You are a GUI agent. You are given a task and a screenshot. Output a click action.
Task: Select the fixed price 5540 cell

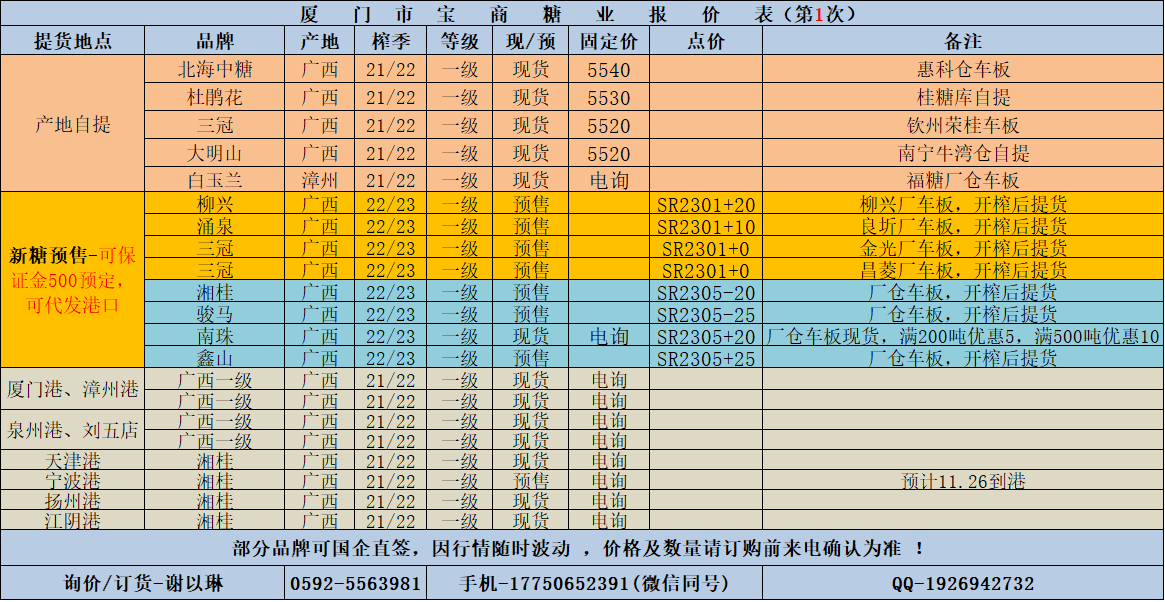pyautogui.click(x=609, y=70)
